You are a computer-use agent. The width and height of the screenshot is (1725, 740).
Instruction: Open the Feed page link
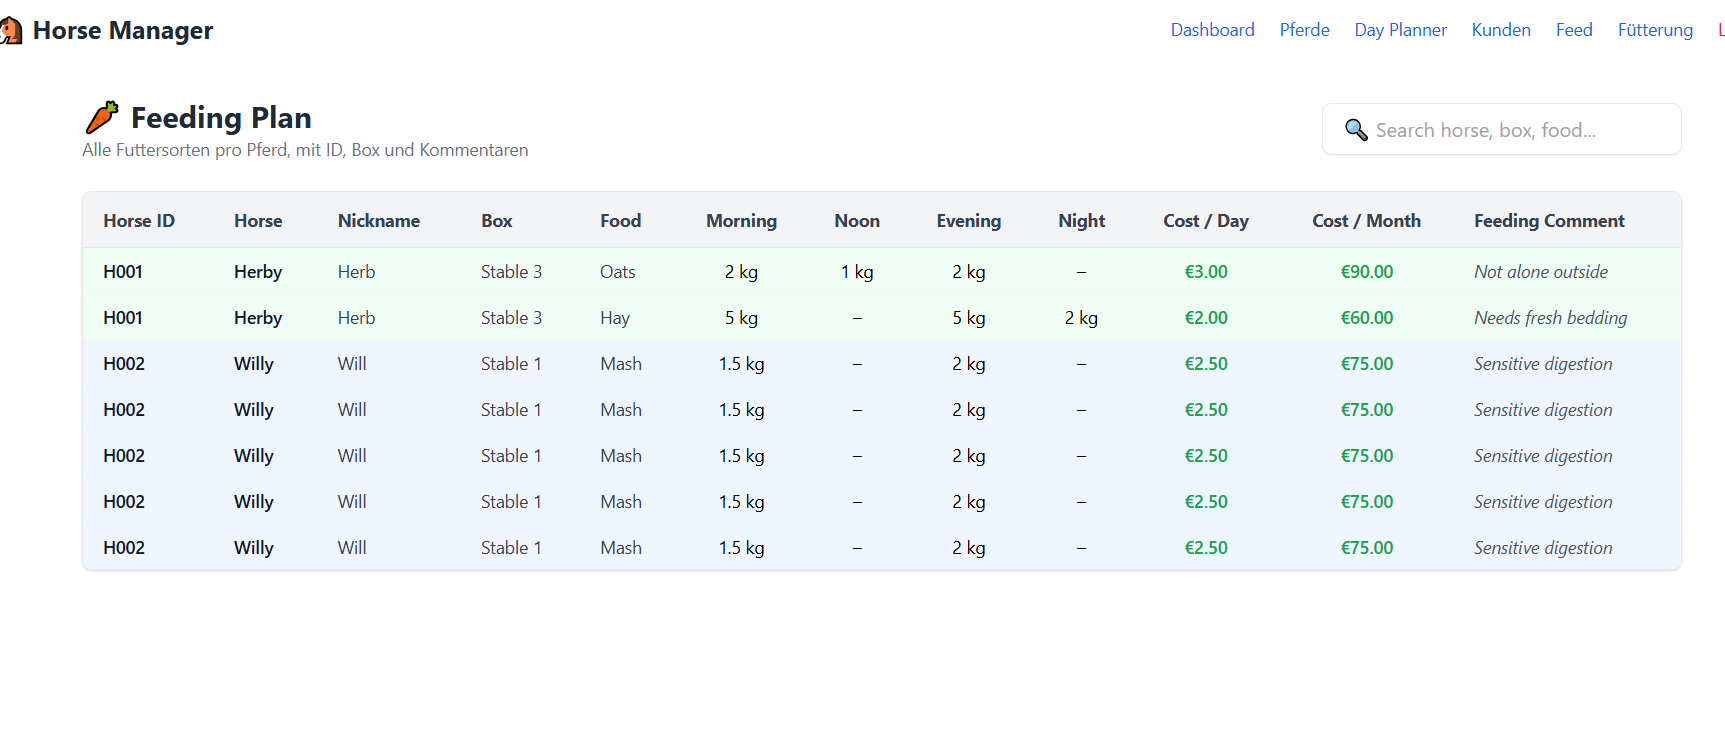(1573, 30)
